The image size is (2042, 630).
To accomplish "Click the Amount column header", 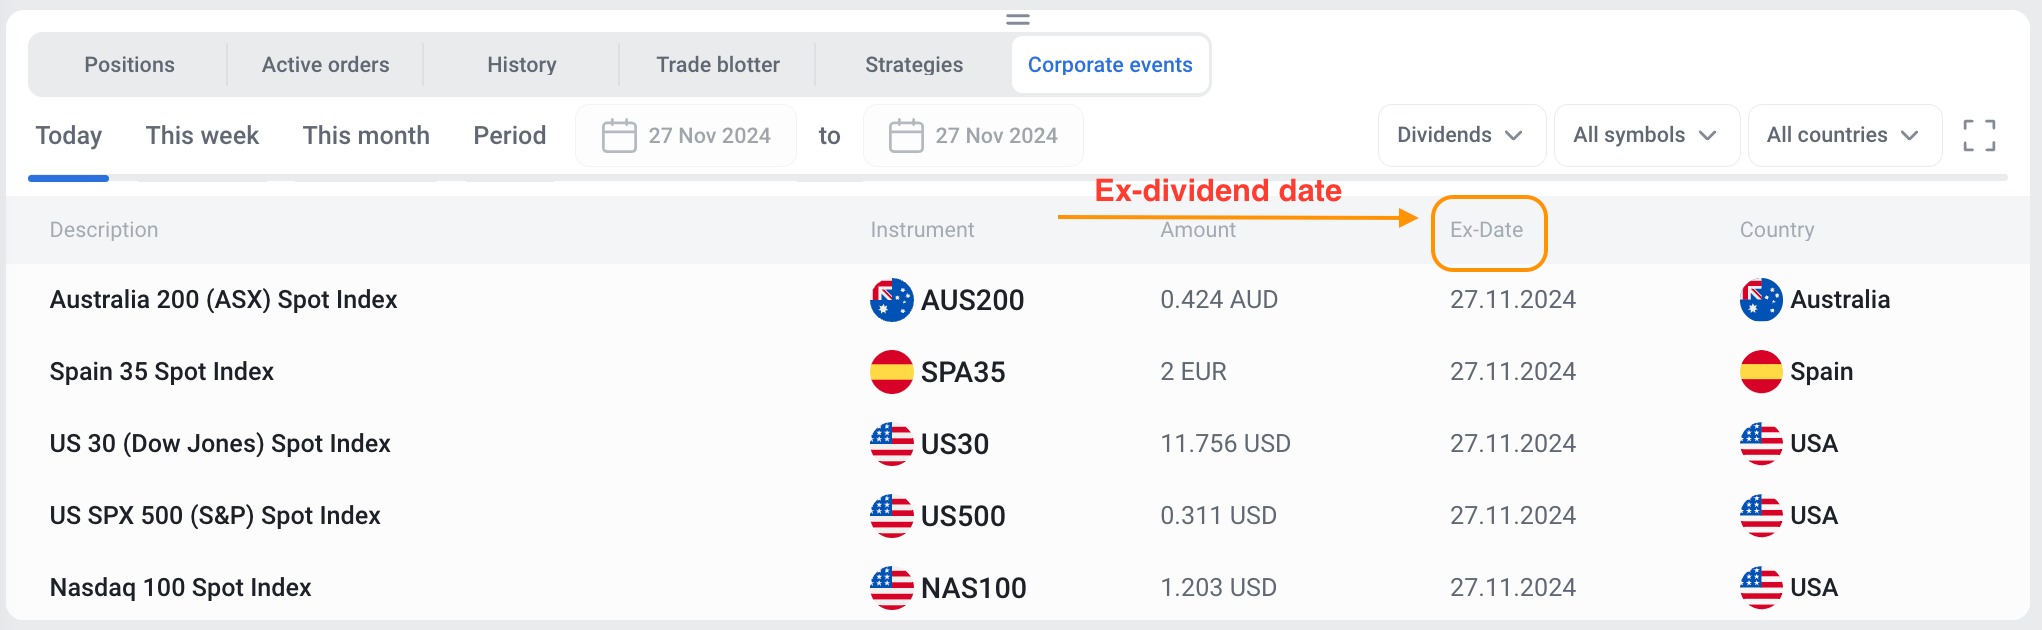I will pyautogui.click(x=1197, y=230).
